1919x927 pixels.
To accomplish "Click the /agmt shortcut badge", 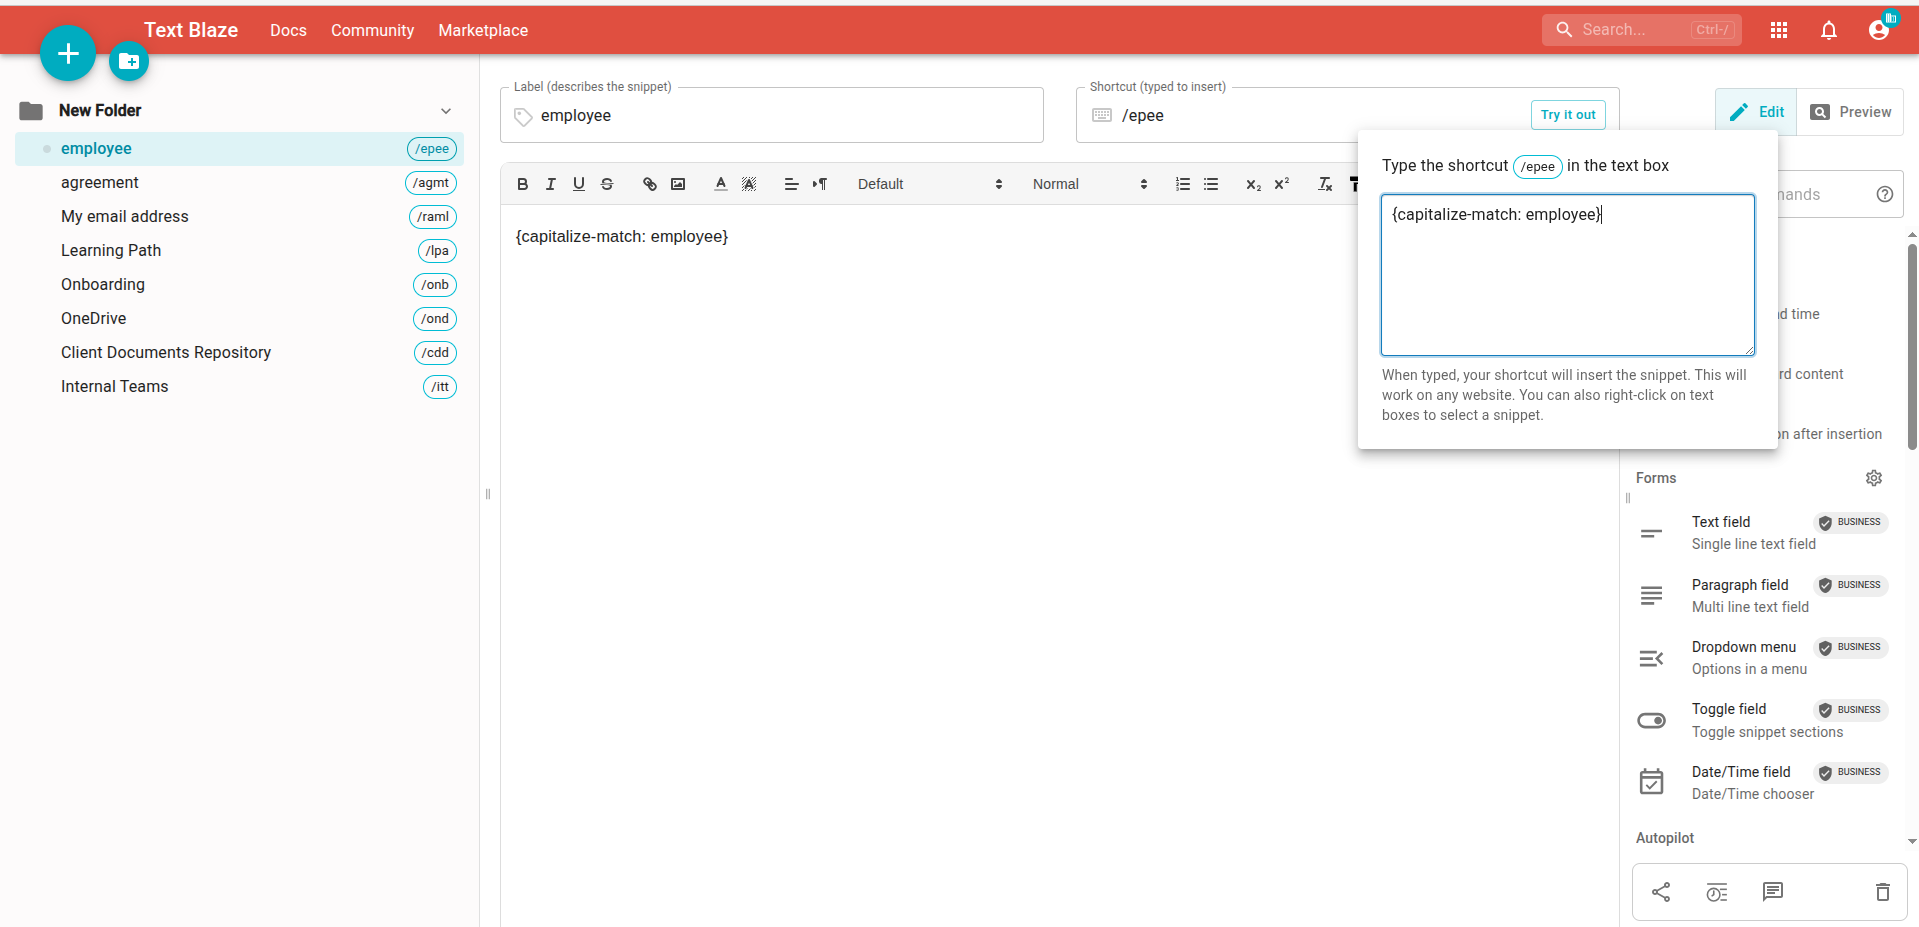I will (431, 183).
